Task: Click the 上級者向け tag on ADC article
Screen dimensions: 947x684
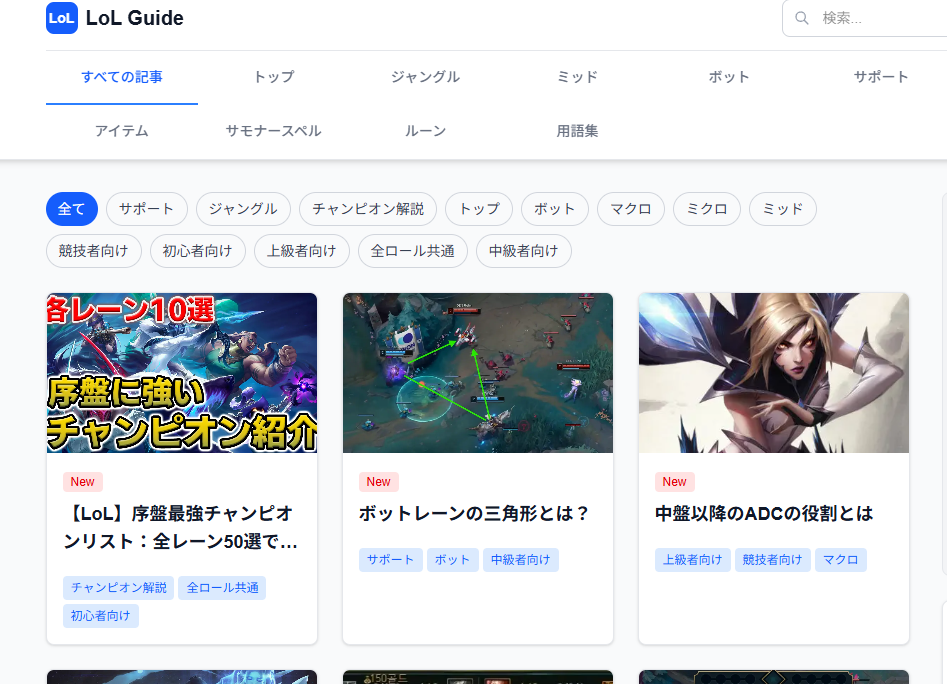Action: [693, 560]
